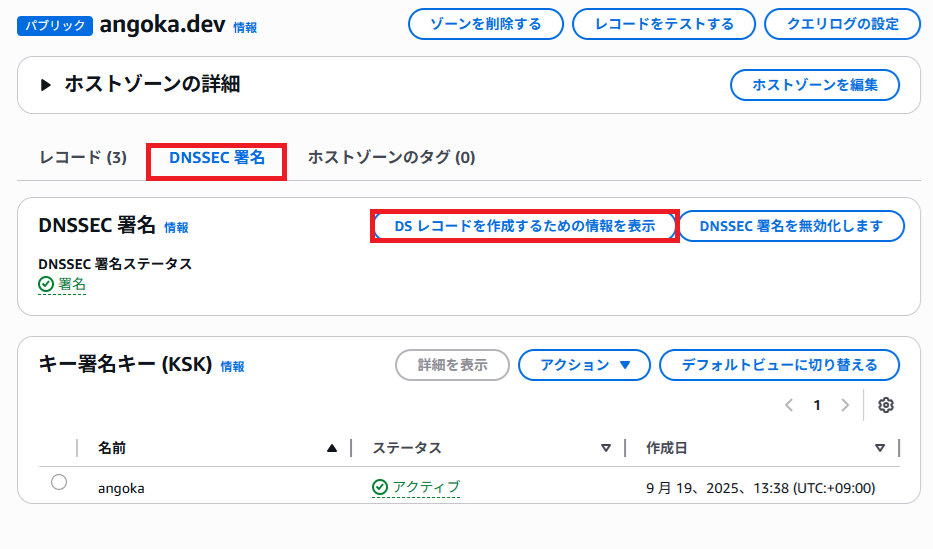Screen dimensions: 933x549
Task: Go to next page arrow in KSK table
Action: point(845,405)
